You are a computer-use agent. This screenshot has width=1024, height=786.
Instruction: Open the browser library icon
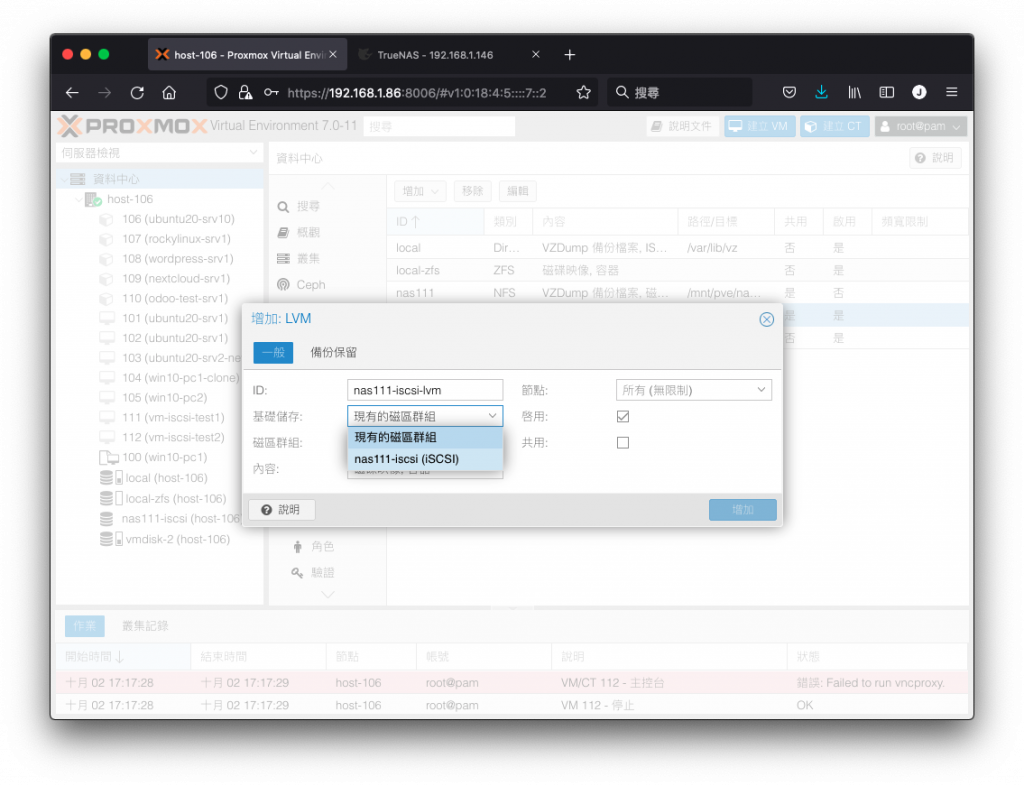[x=854, y=93]
